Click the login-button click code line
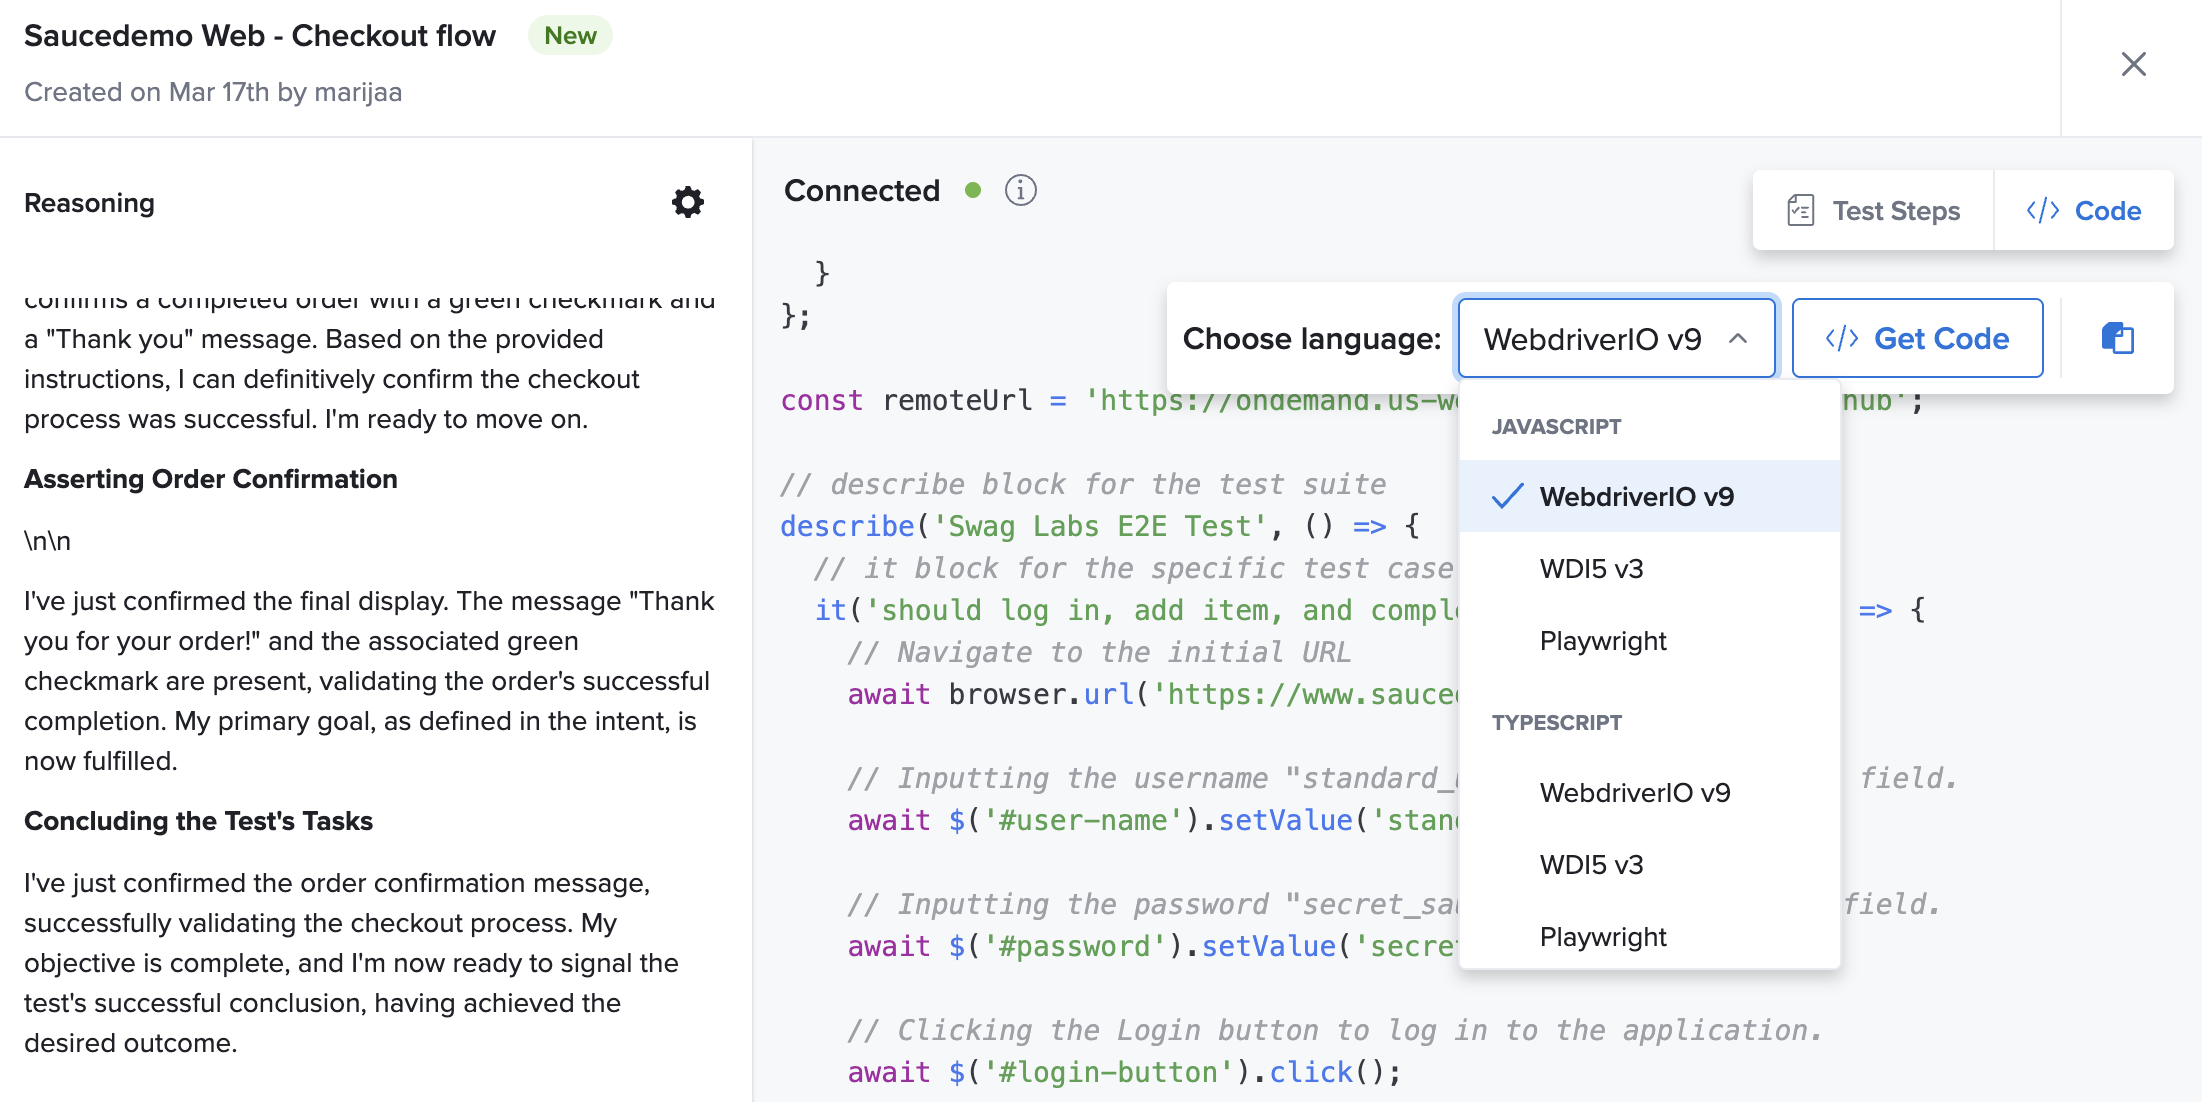 (1125, 1072)
